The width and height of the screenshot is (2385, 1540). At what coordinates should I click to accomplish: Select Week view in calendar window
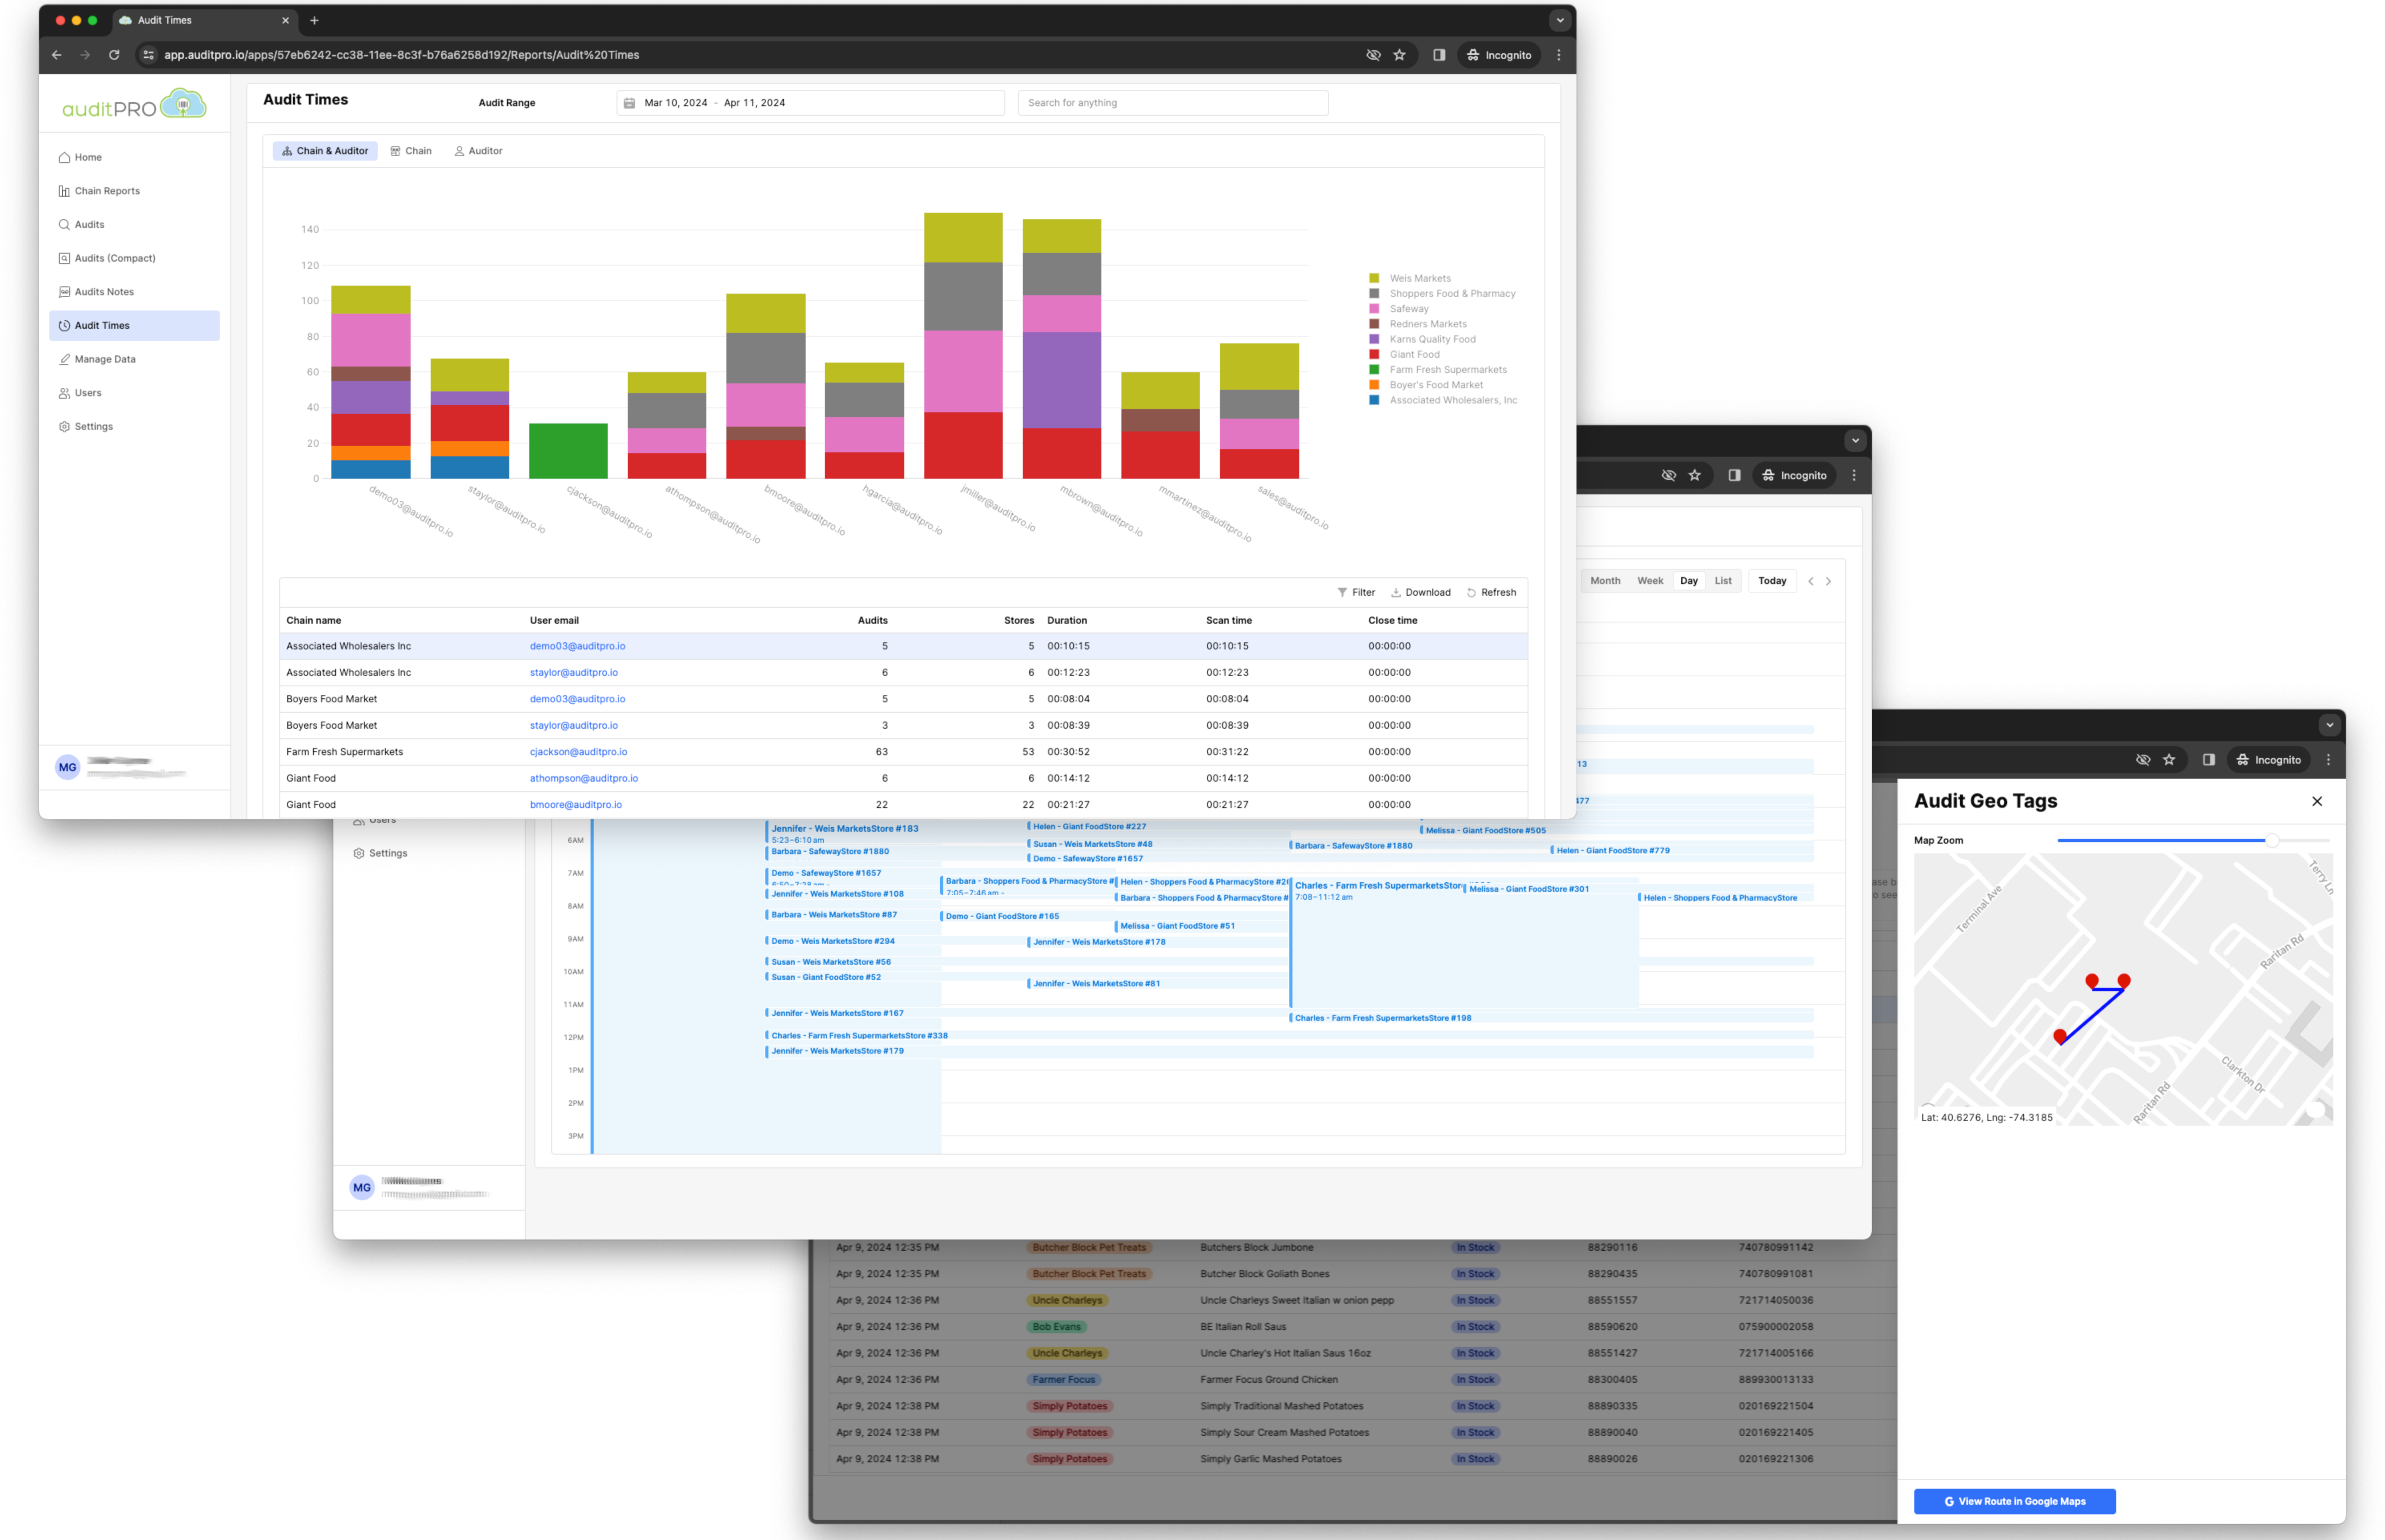(1649, 581)
